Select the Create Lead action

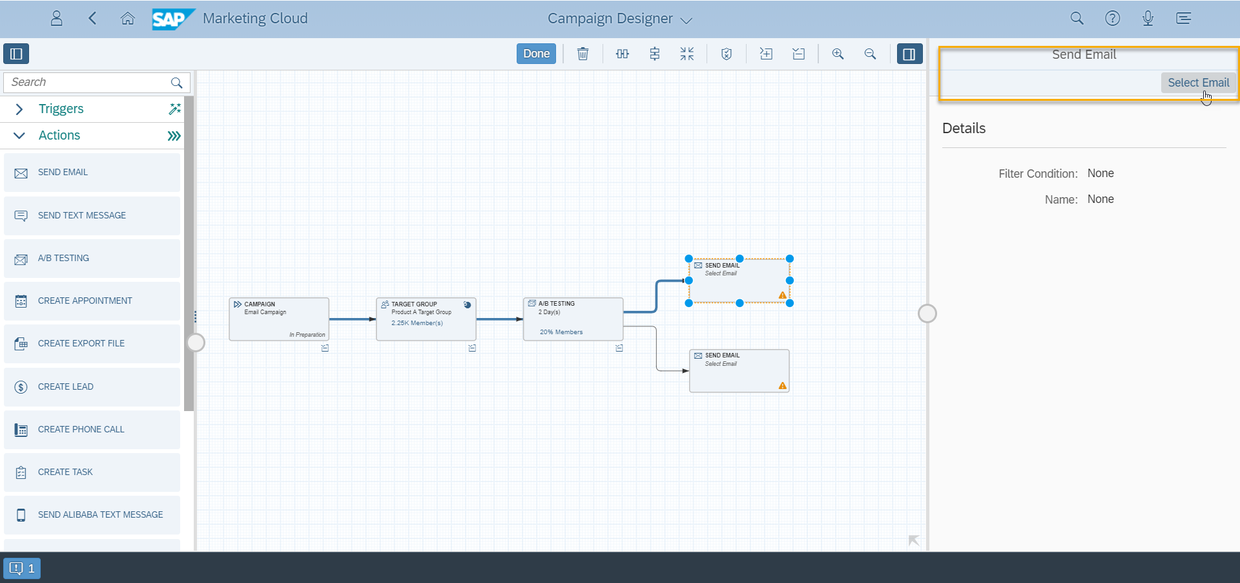tap(92, 386)
